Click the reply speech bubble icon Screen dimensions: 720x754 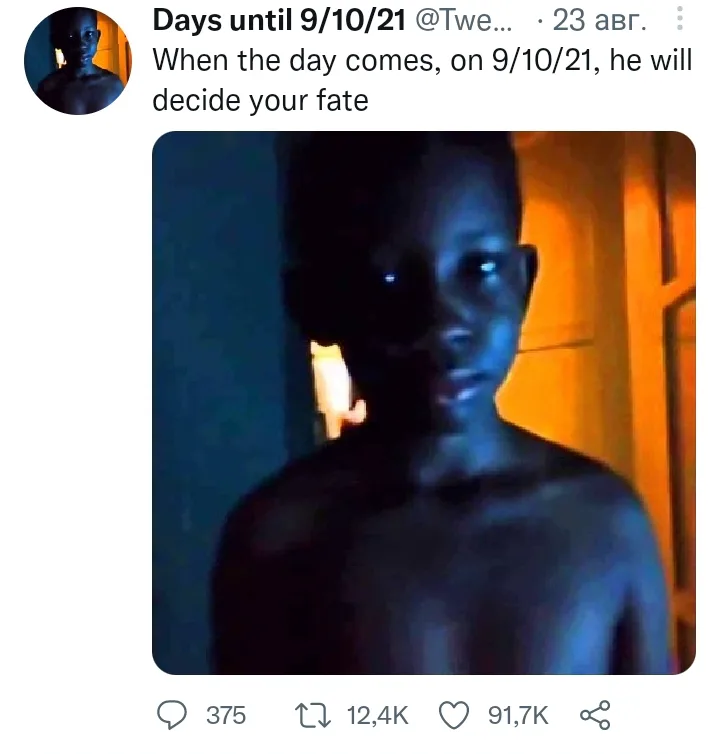[x=172, y=715]
